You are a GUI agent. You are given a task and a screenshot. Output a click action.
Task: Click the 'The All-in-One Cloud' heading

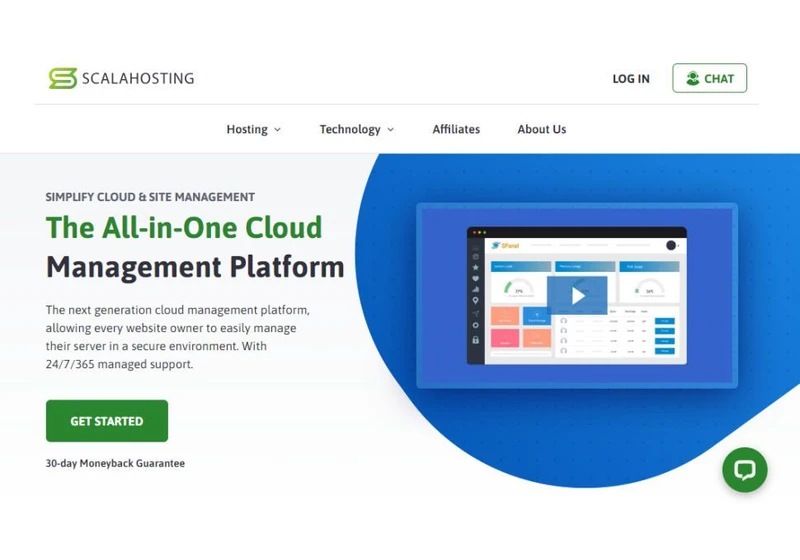coord(184,227)
